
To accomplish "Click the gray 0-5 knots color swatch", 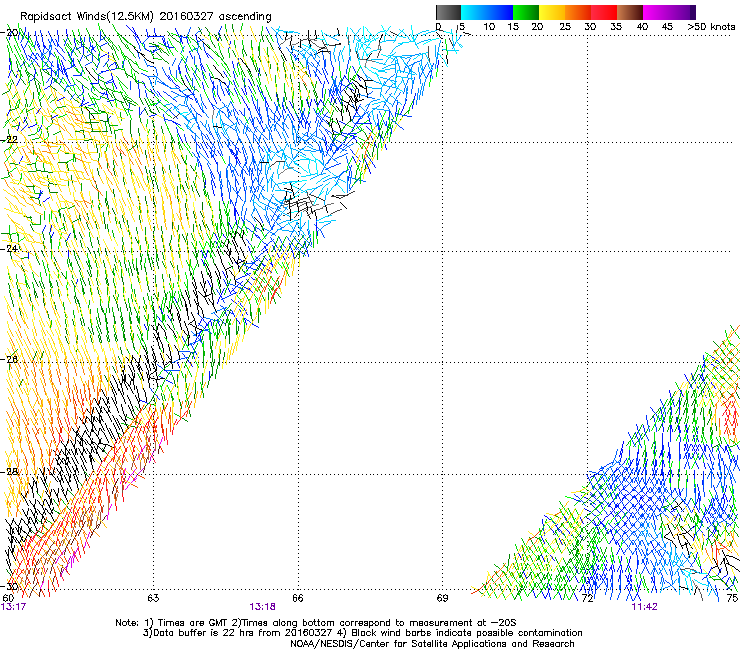I will pos(448,12).
